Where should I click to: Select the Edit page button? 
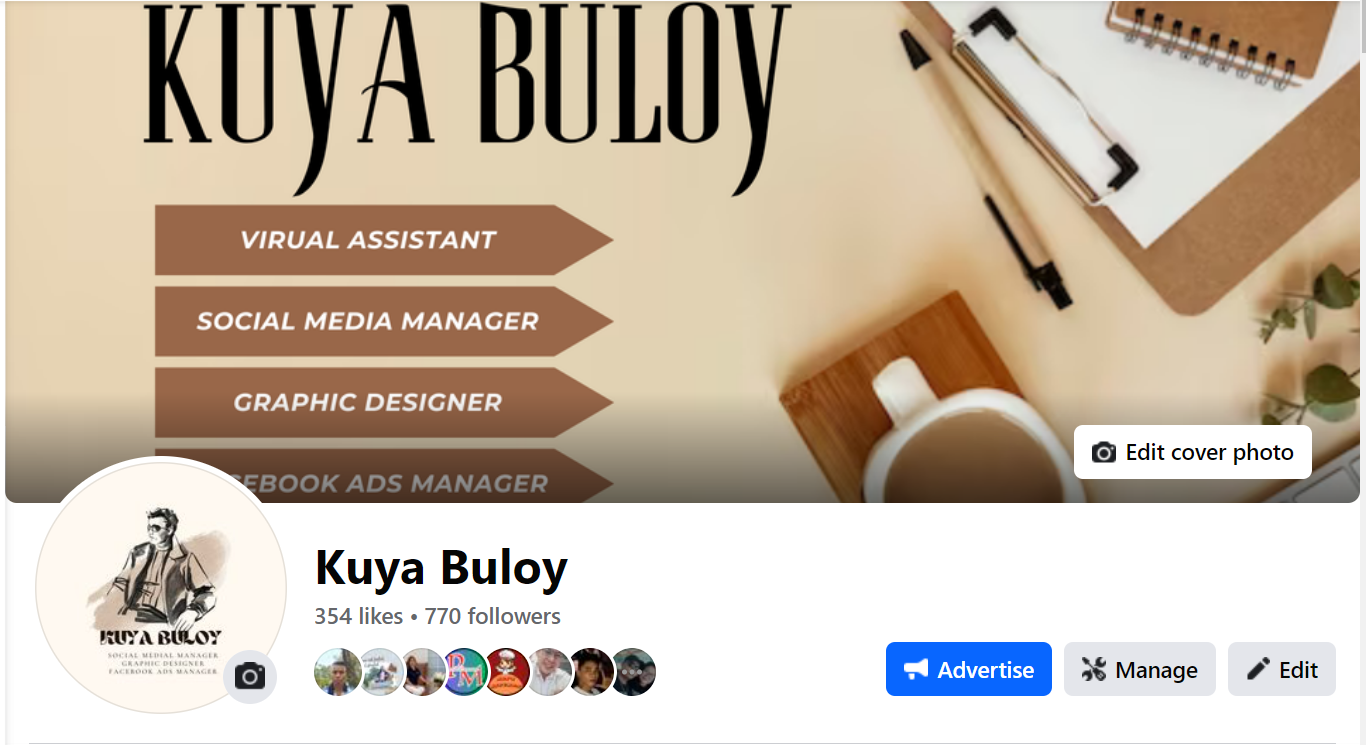[1282, 669]
